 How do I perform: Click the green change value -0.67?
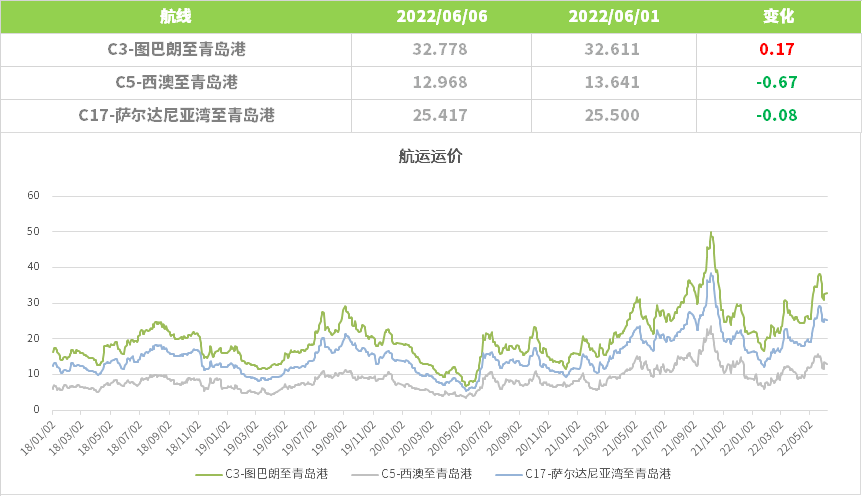[777, 82]
